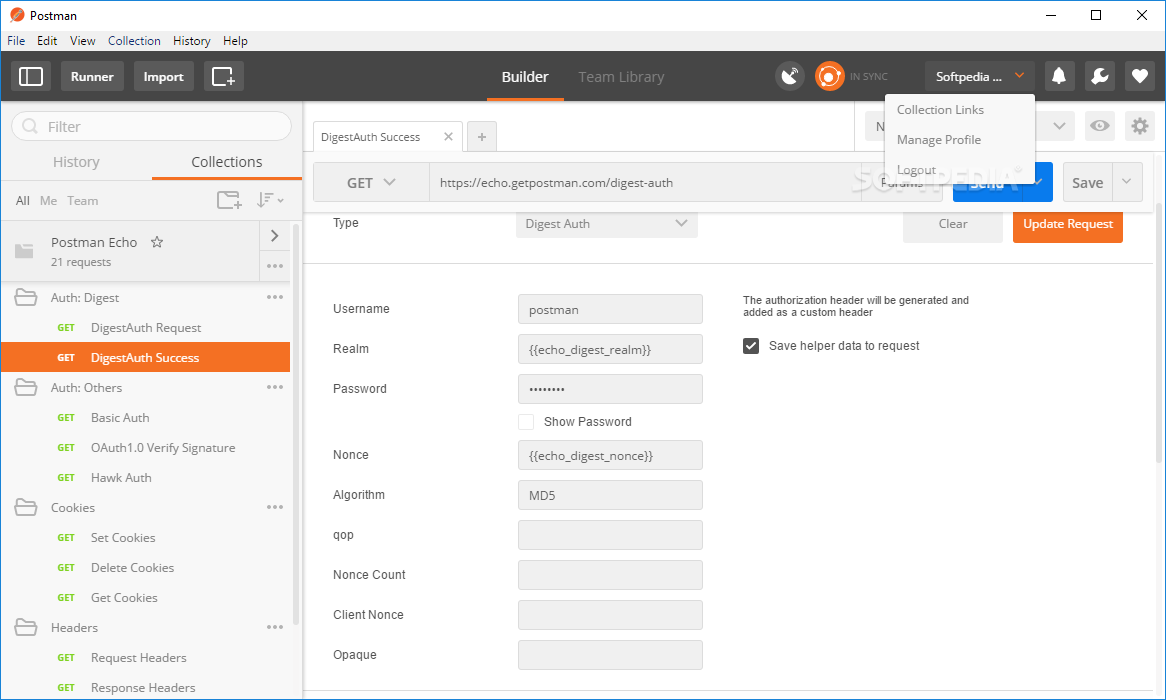Switch to the History sidebar tab
Screen dimensions: 1166x700
pyautogui.click(x=76, y=161)
